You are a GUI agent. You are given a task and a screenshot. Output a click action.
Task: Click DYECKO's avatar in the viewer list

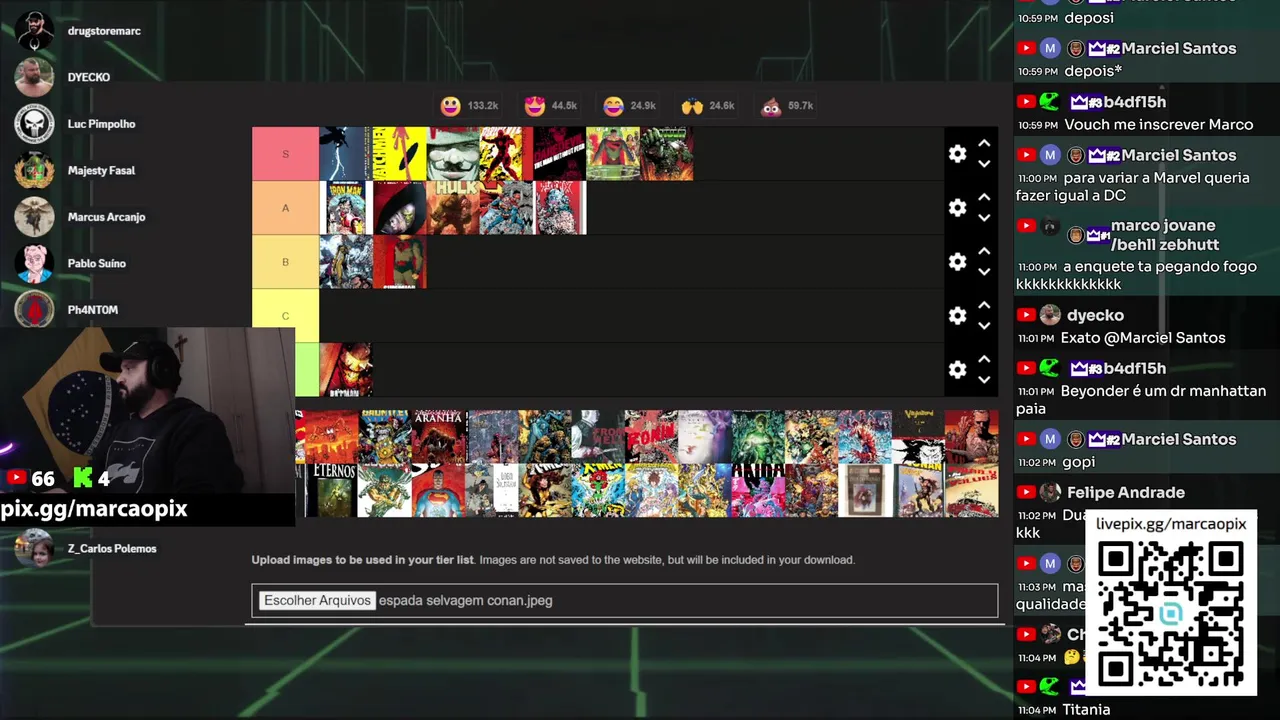(x=34, y=77)
